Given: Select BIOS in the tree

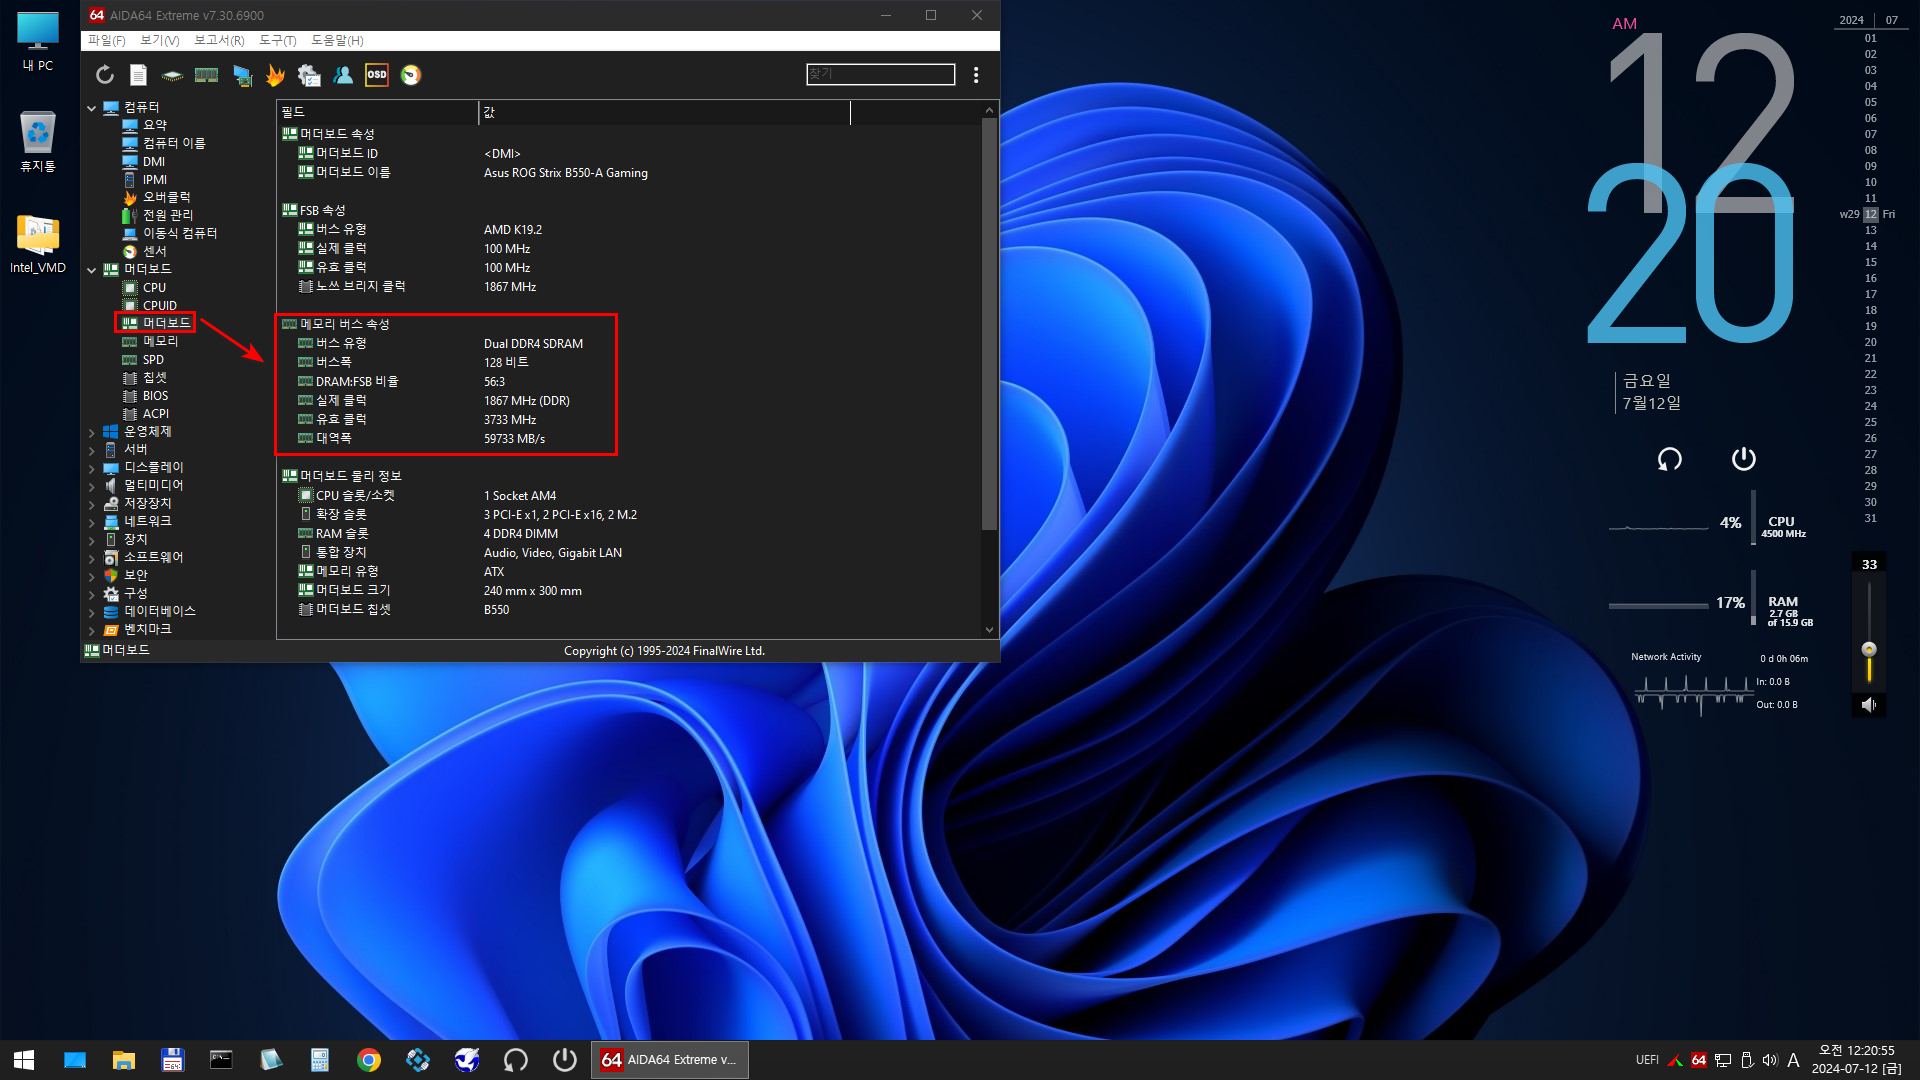Looking at the screenshot, I should [155, 396].
